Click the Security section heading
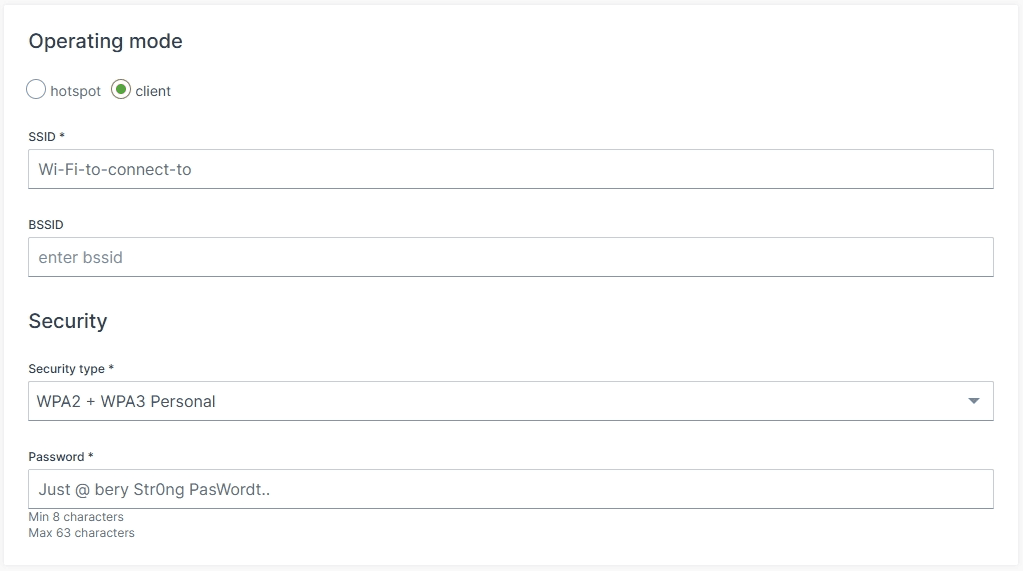Viewport: 1023px width, 571px height. coord(67,321)
